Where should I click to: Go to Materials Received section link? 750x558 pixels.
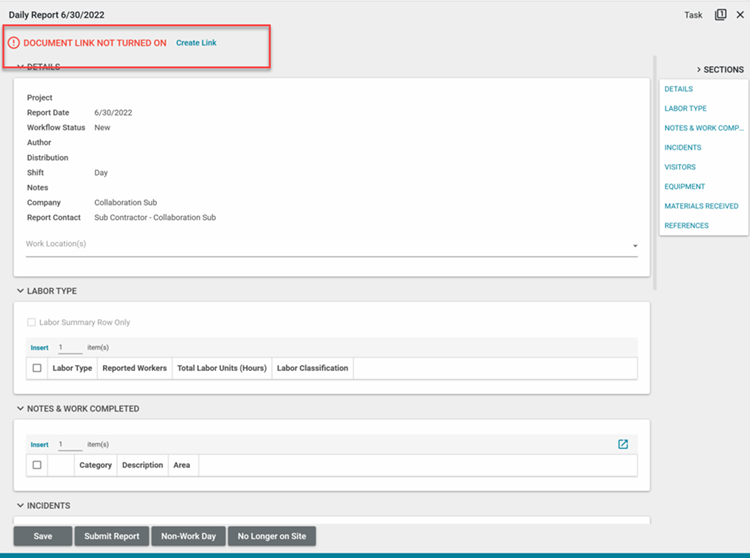point(701,206)
